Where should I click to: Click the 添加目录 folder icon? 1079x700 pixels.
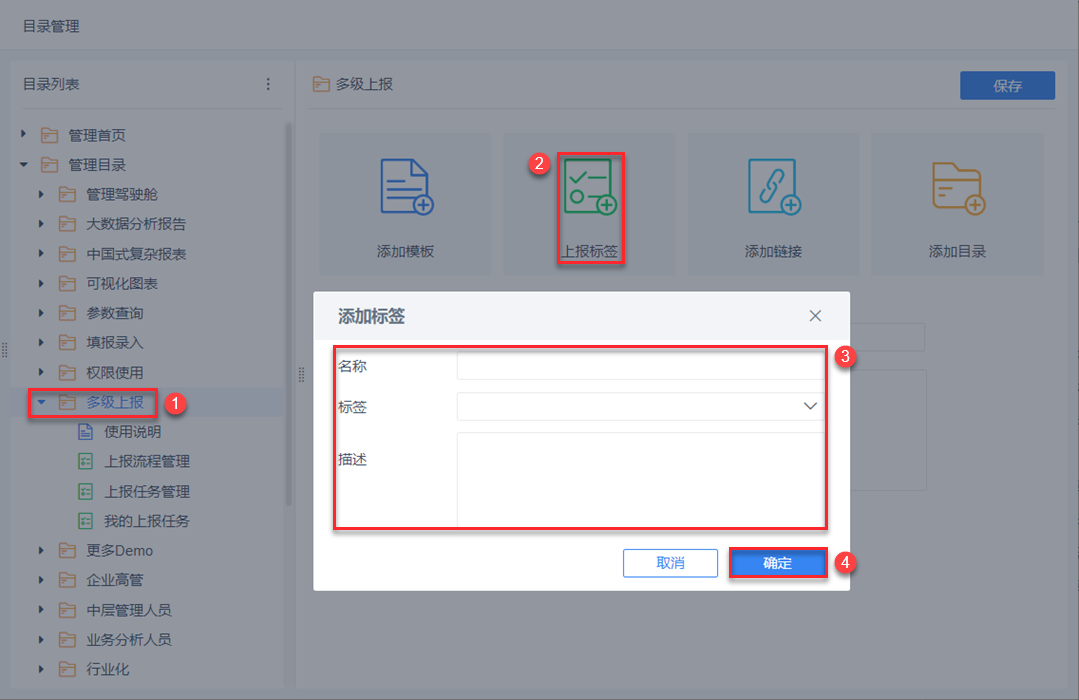tap(959, 188)
